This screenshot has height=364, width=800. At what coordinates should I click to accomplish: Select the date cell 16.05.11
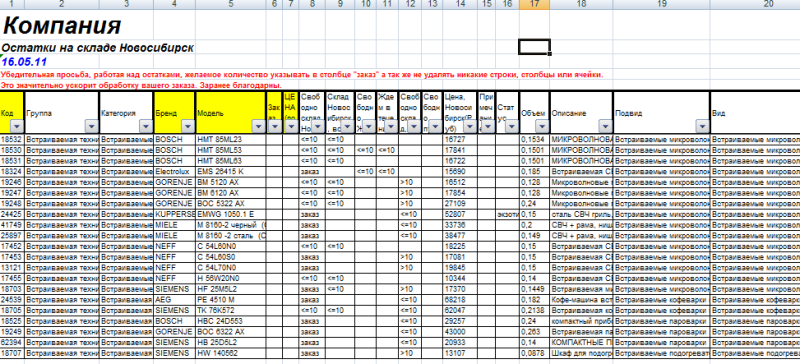coord(24,62)
